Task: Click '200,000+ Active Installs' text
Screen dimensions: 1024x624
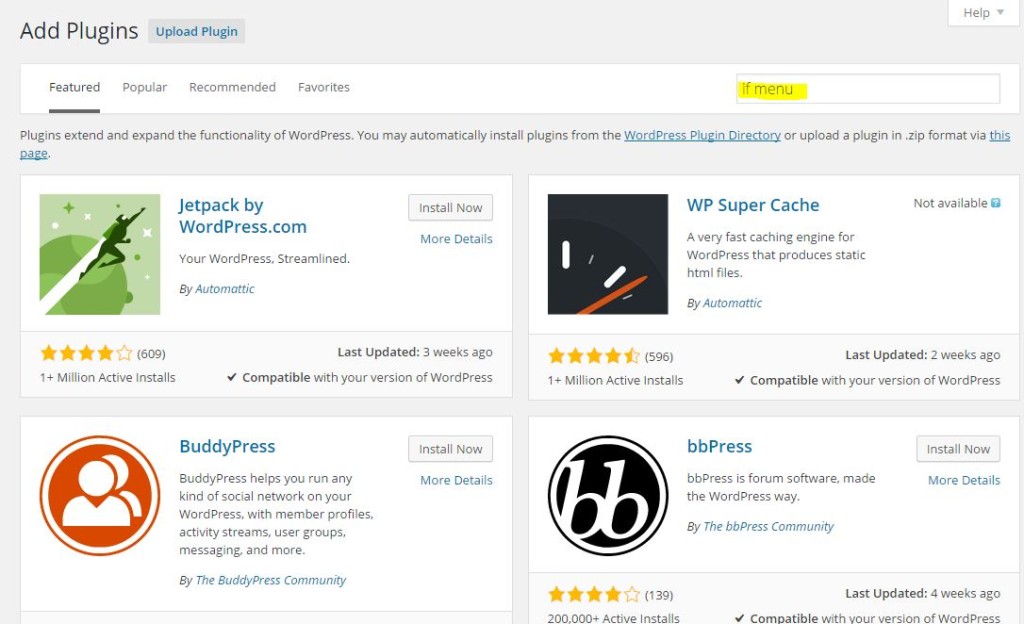Action: tap(613, 617)
